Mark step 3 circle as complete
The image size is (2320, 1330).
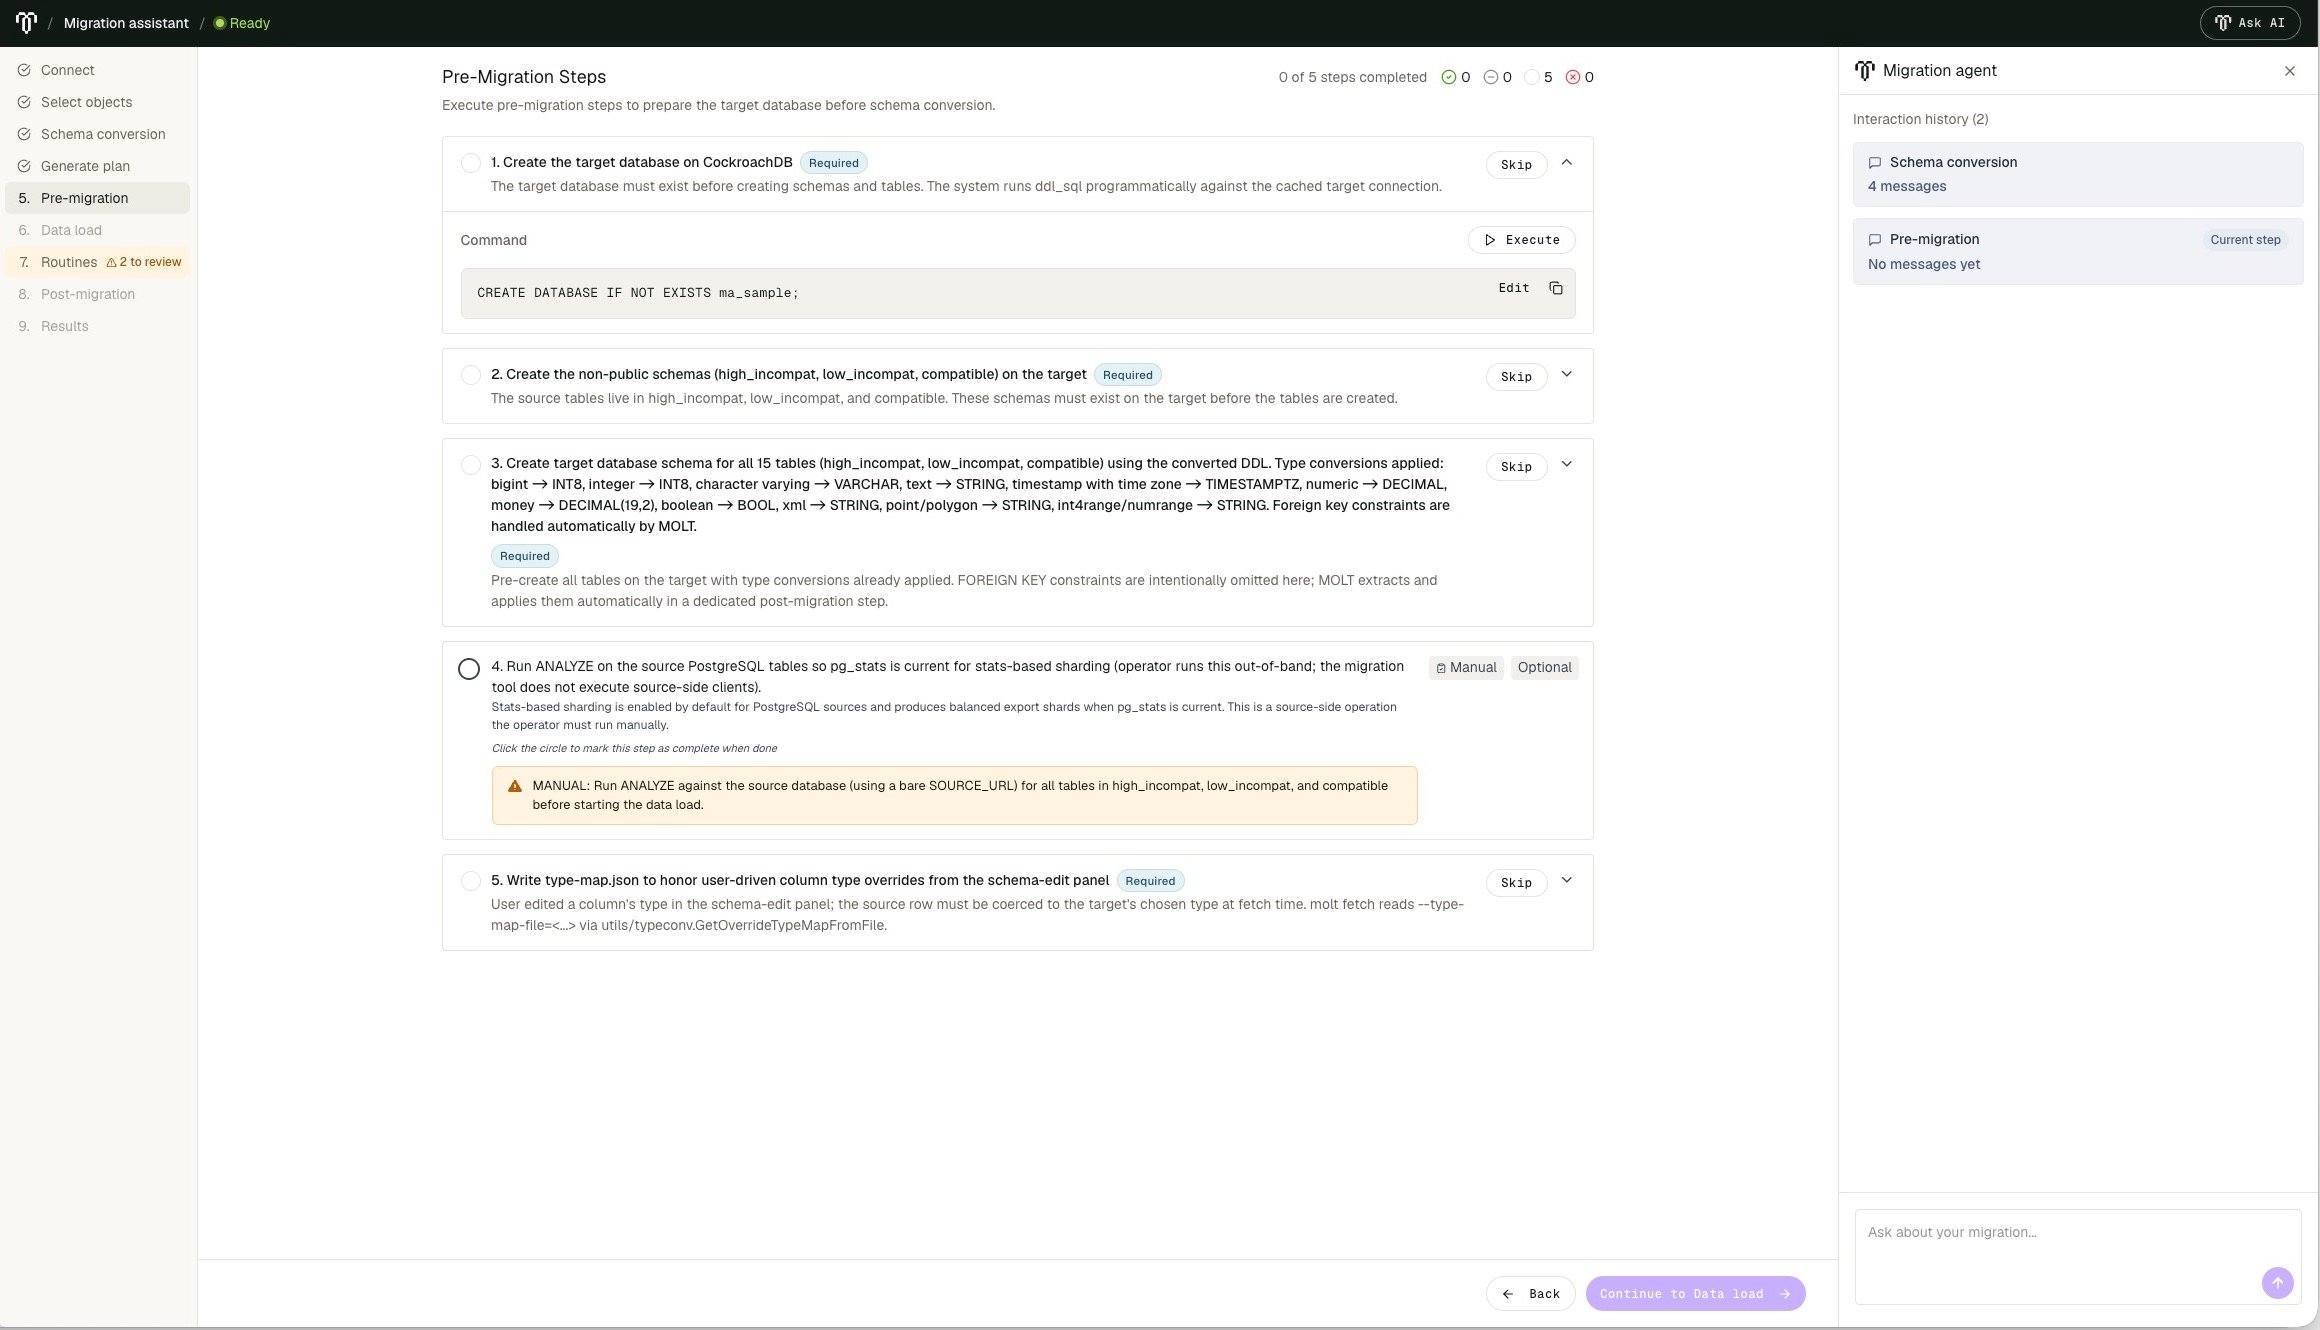click(x=470, y=464)
